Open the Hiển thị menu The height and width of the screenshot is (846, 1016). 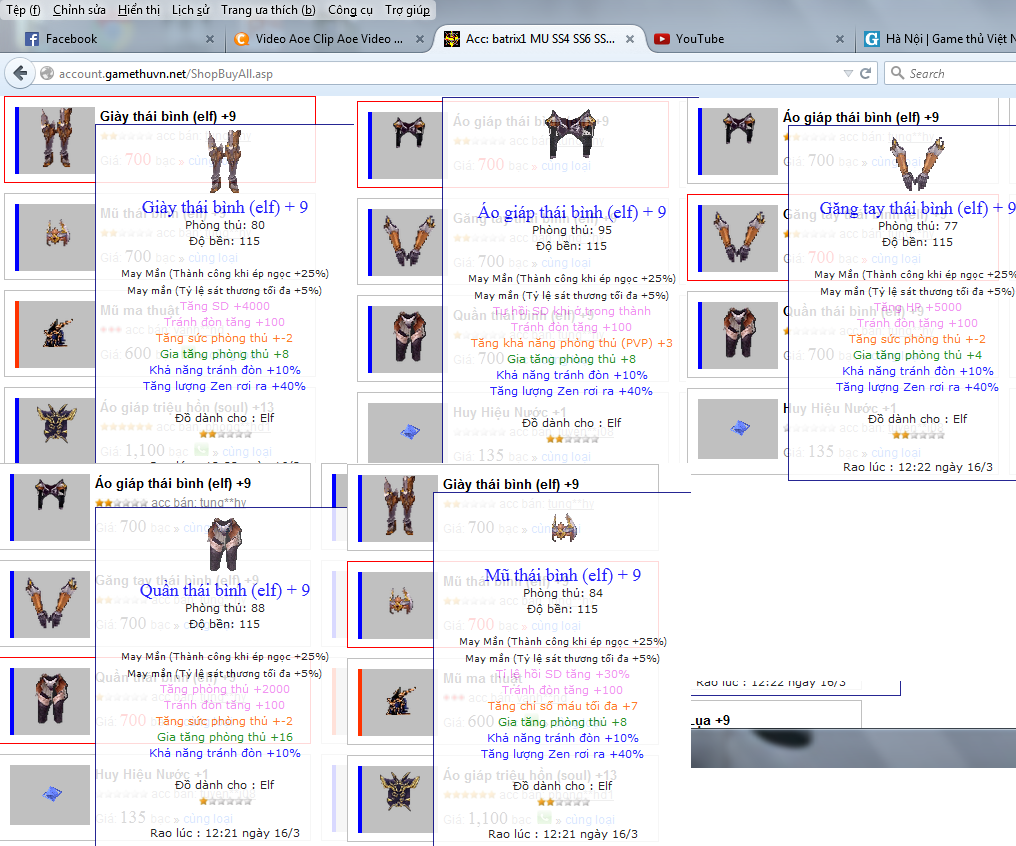click(139, 10)
